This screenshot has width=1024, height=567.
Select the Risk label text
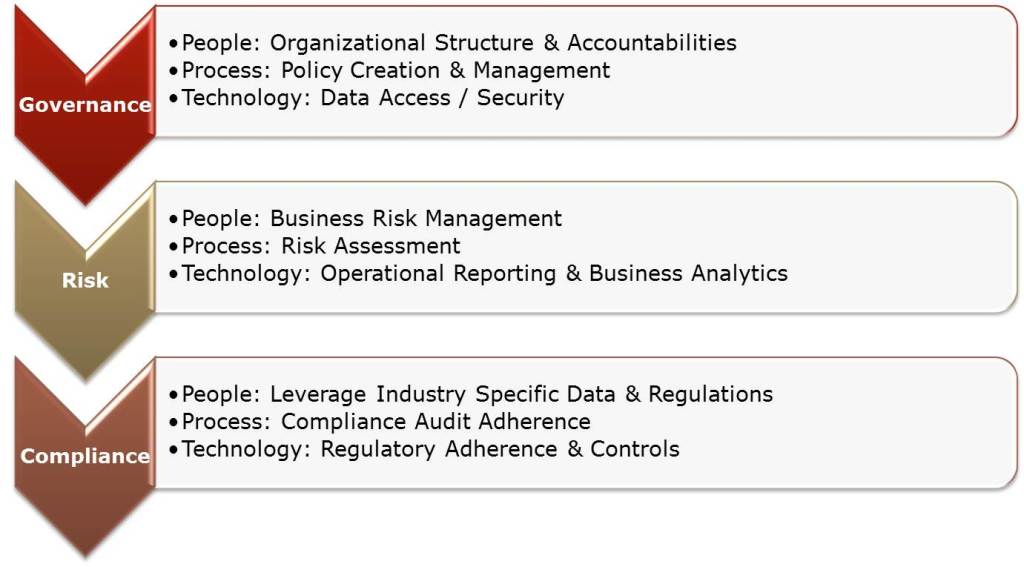[85, 280]
